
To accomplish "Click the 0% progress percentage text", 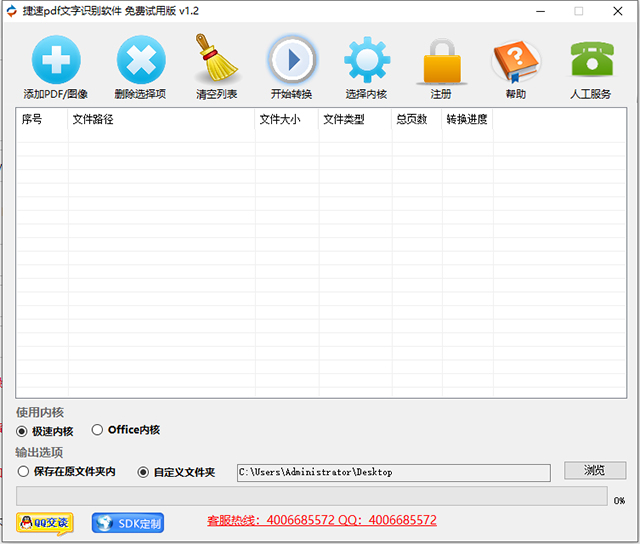I will (x=619, y=500).
